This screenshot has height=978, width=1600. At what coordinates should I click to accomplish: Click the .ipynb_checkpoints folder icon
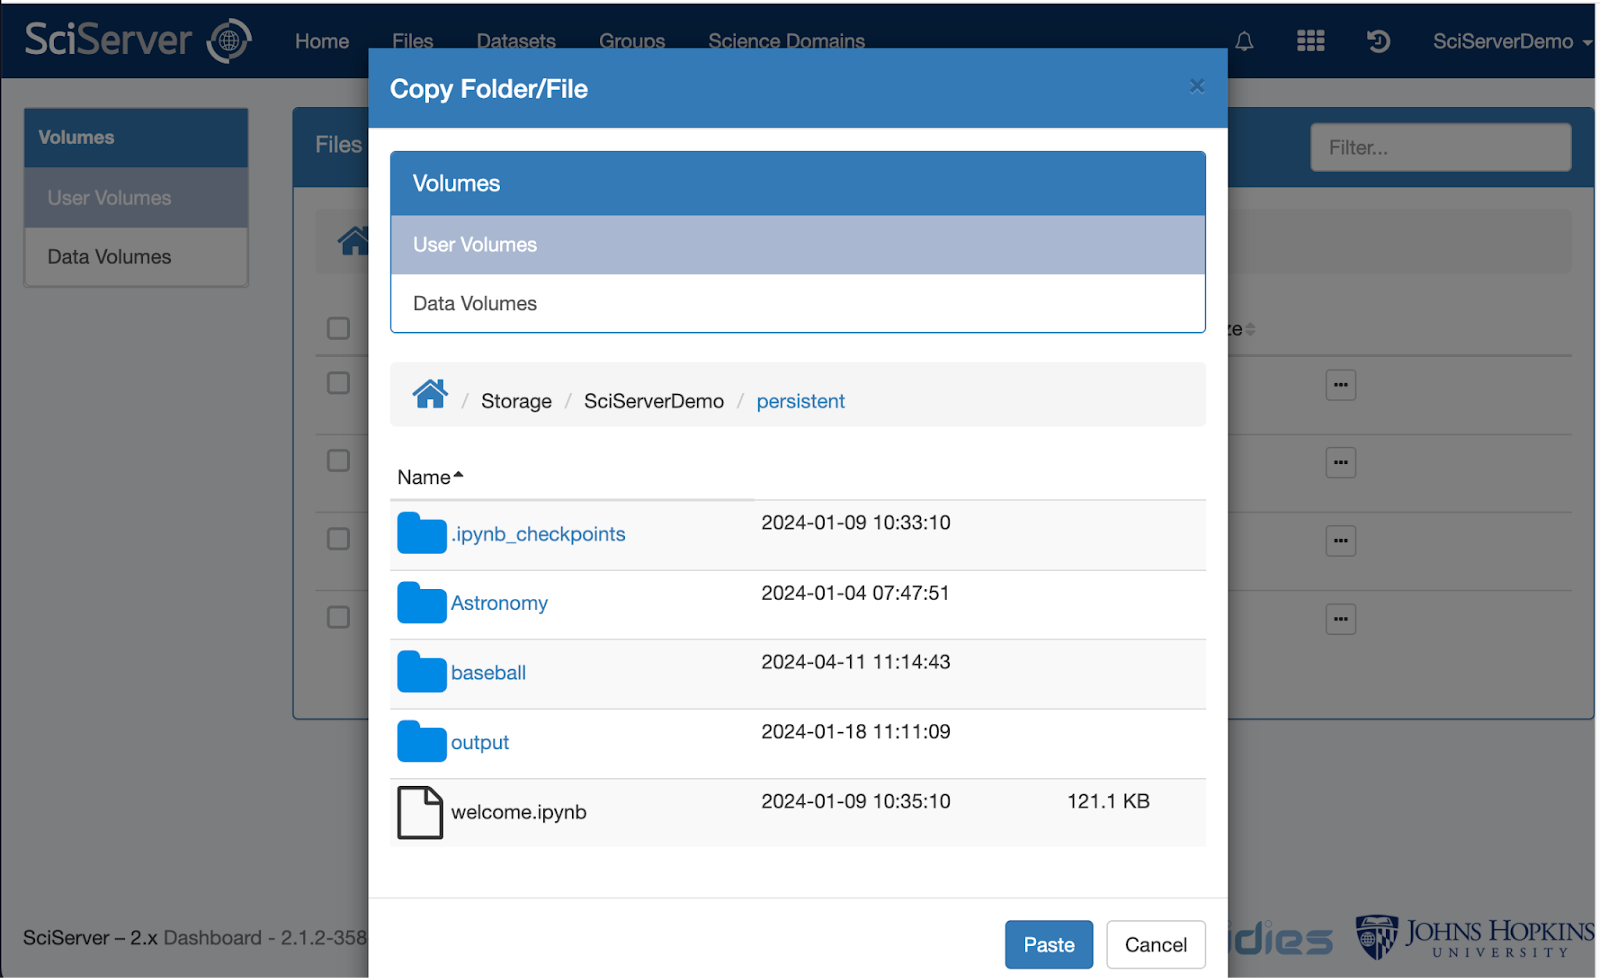(x=421, y=533)
